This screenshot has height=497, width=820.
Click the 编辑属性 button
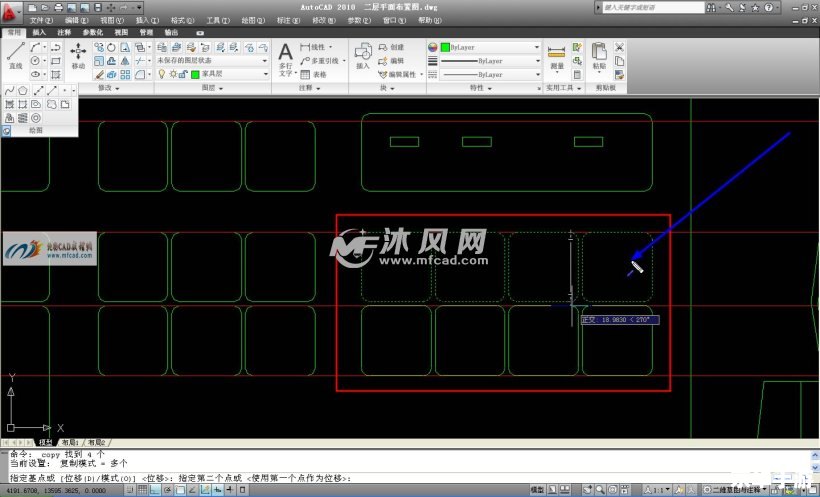tap(397, 75)
